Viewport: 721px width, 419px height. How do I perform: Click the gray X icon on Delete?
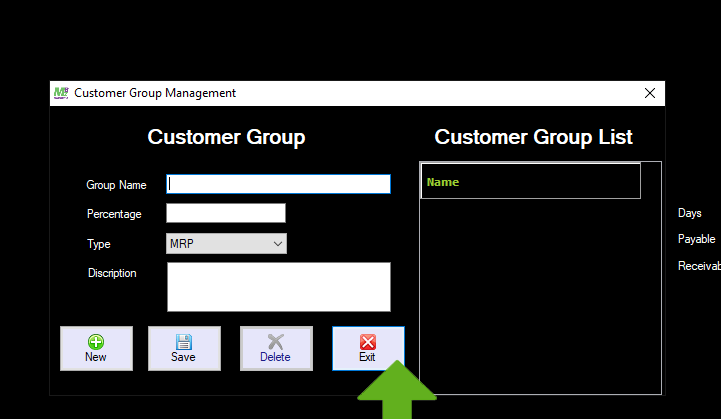pos(276,342)
